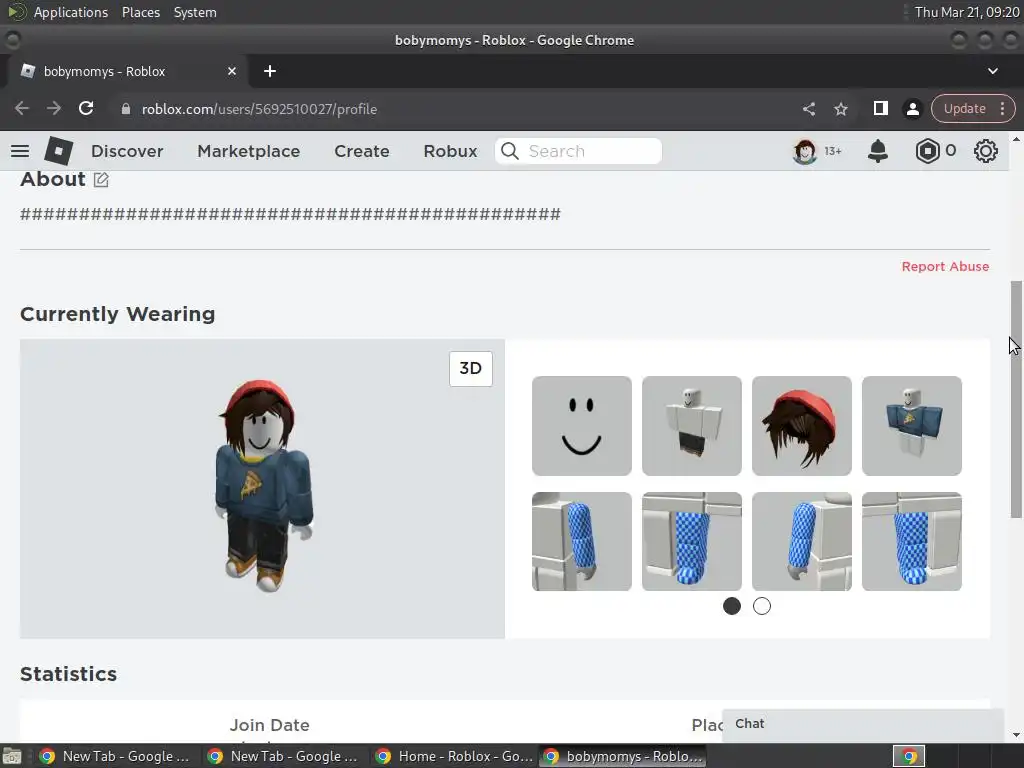The width and height of the screenshot is (1024, 768).
Task: Open the blue checkered right arm item
Action: click(x=801, y=541)
